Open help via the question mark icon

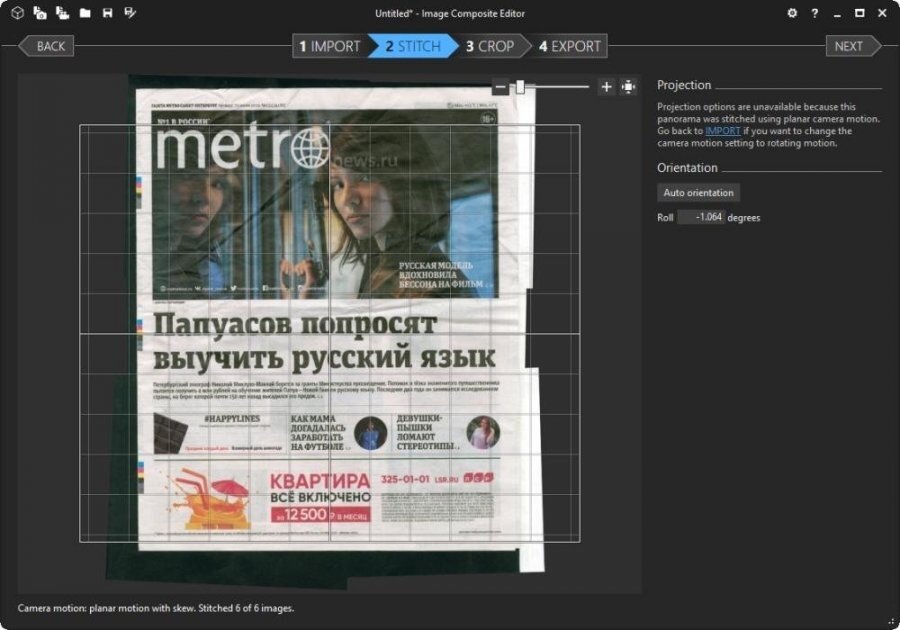[814, 13]
